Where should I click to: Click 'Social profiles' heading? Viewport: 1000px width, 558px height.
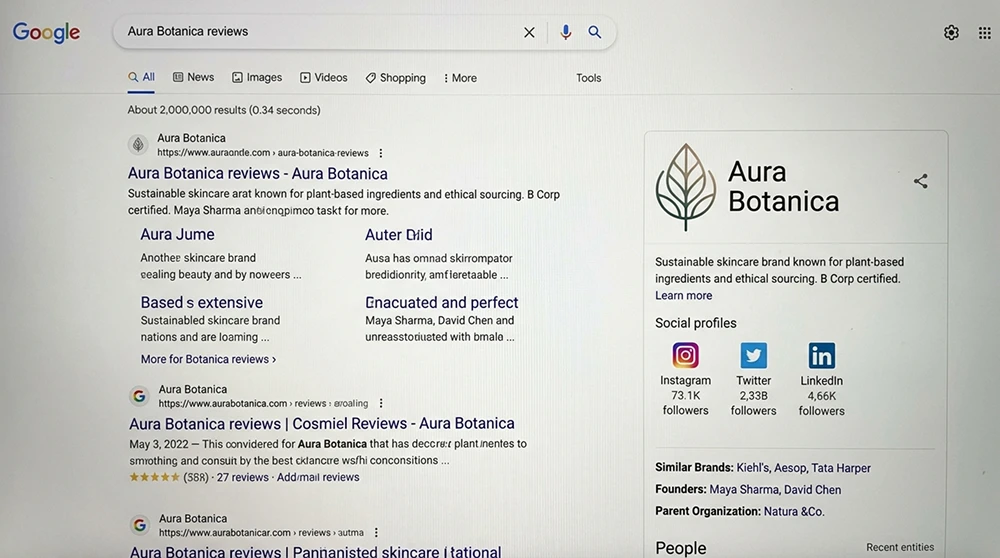coord(696,323)
